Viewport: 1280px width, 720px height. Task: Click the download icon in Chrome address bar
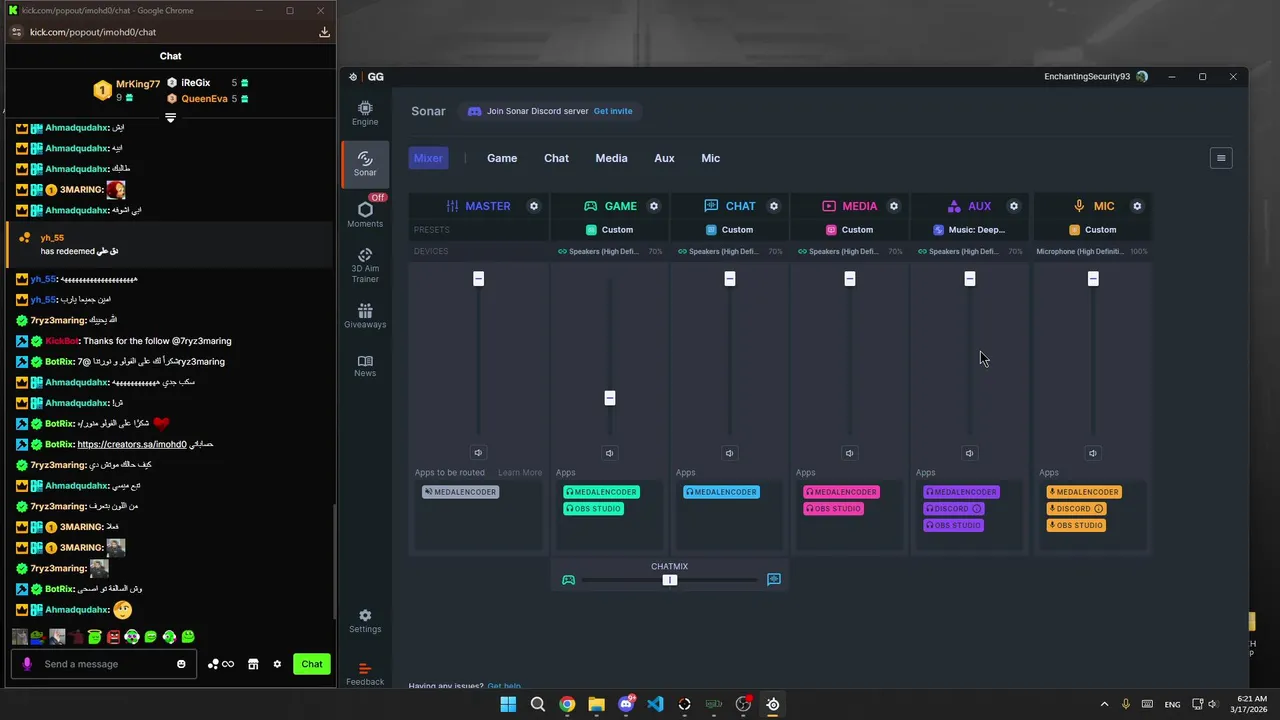coord(324,32)
